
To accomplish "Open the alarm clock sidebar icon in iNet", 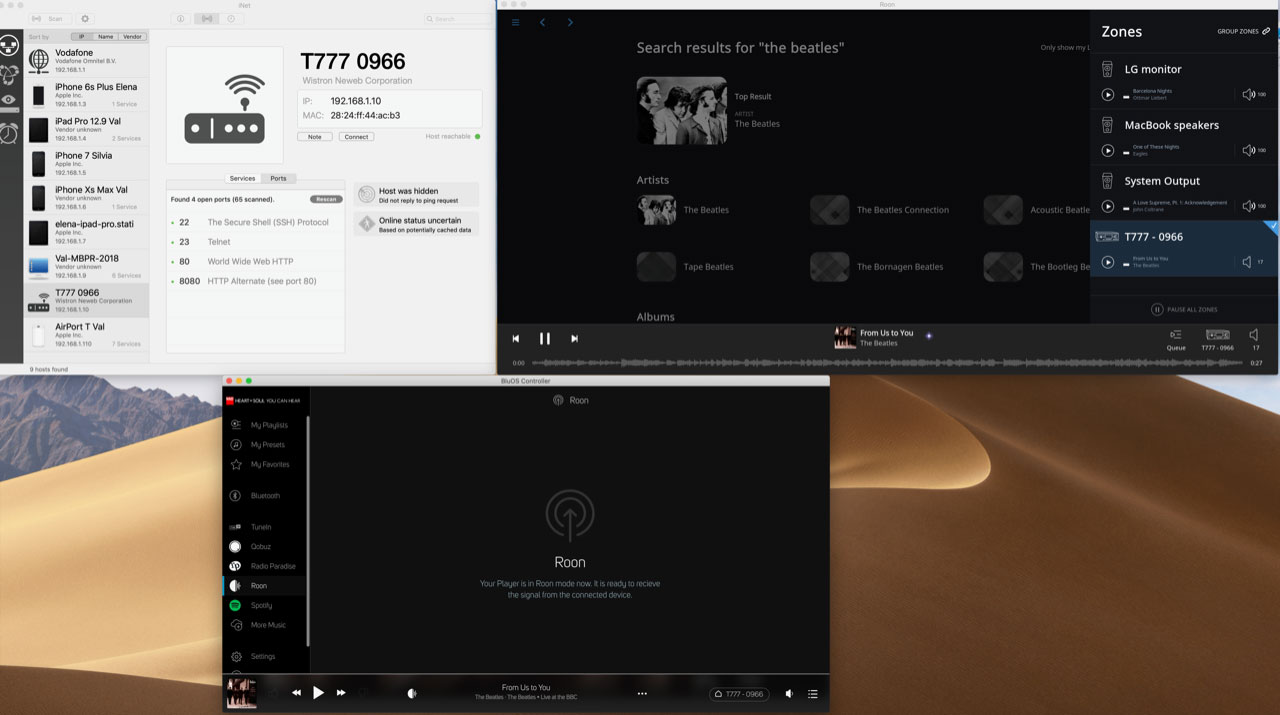I will pos(9,133).
